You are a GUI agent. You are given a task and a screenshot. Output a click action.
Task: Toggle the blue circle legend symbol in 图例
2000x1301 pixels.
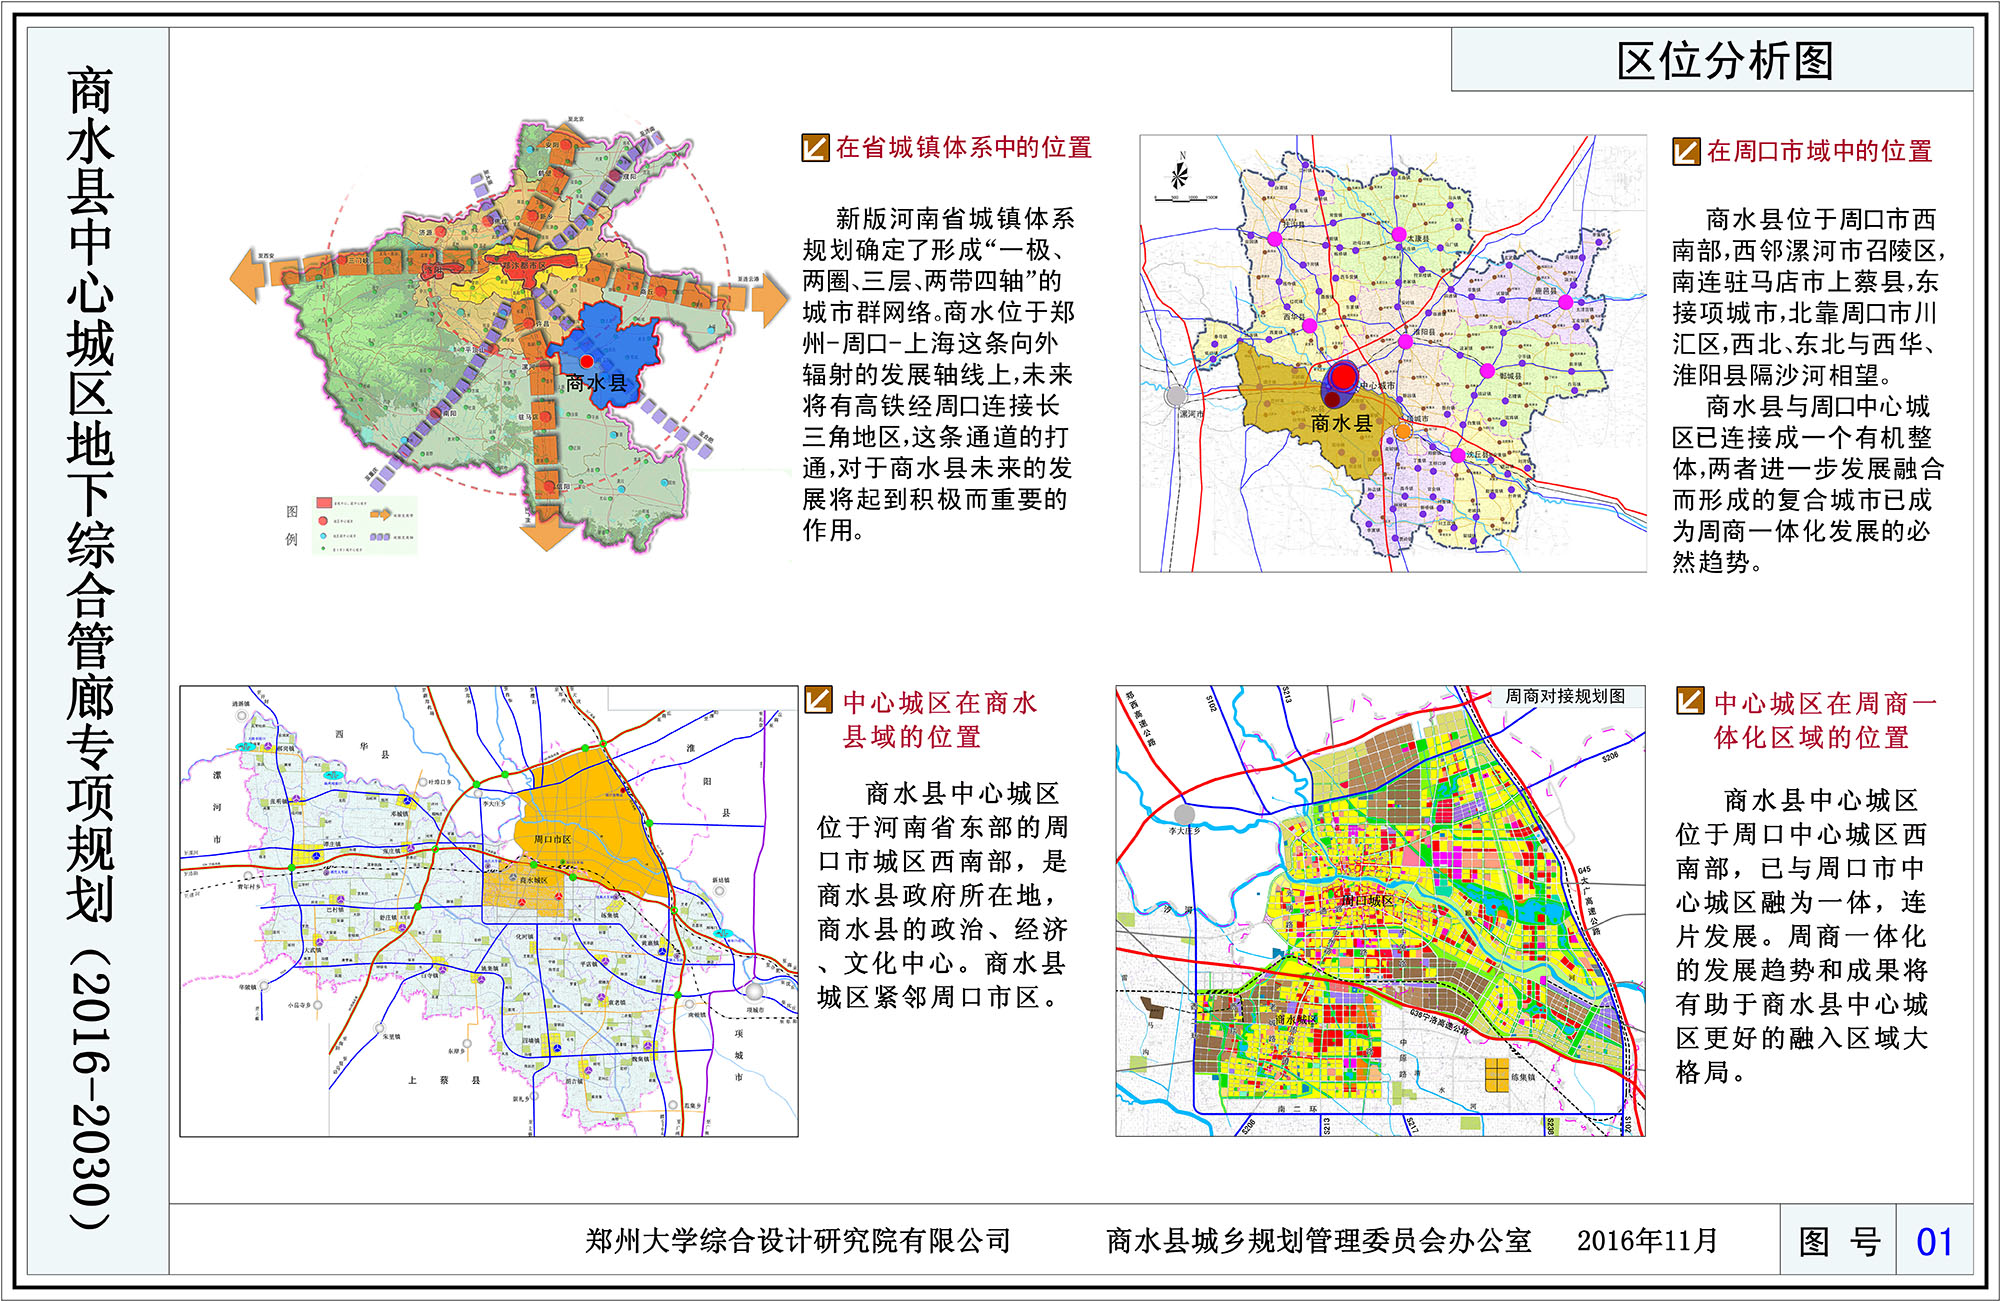pyautogui.click(x=323, y=536)
